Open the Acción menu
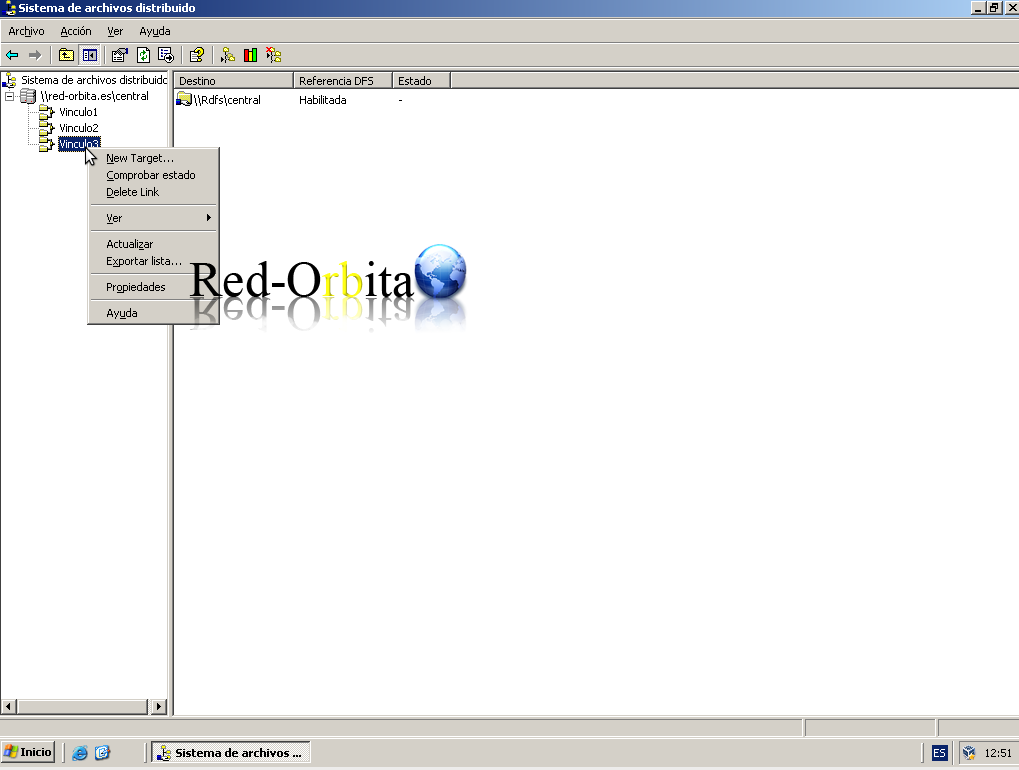Image resolution: width=1019 pixels, height=770 pixels. (x=76, y=31)
